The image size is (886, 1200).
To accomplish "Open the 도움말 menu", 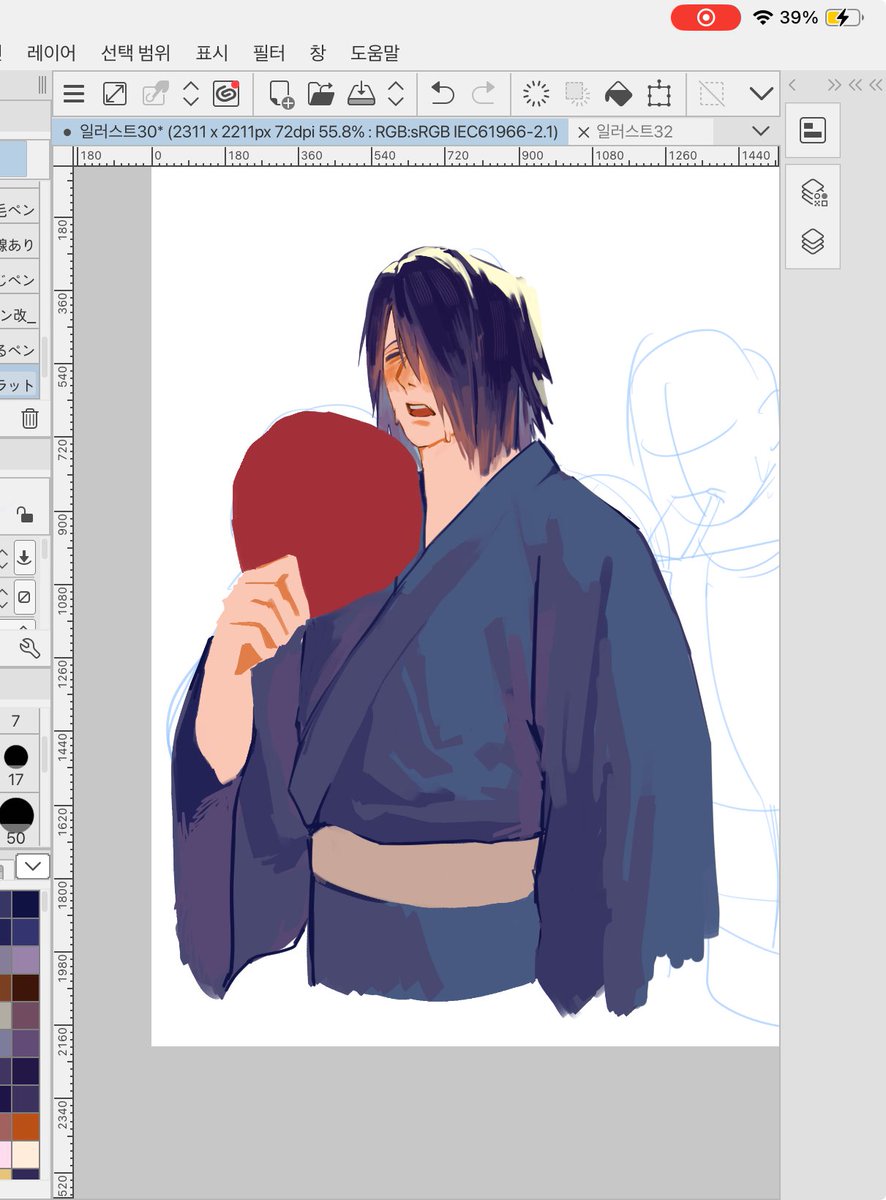I will (375, 53).
